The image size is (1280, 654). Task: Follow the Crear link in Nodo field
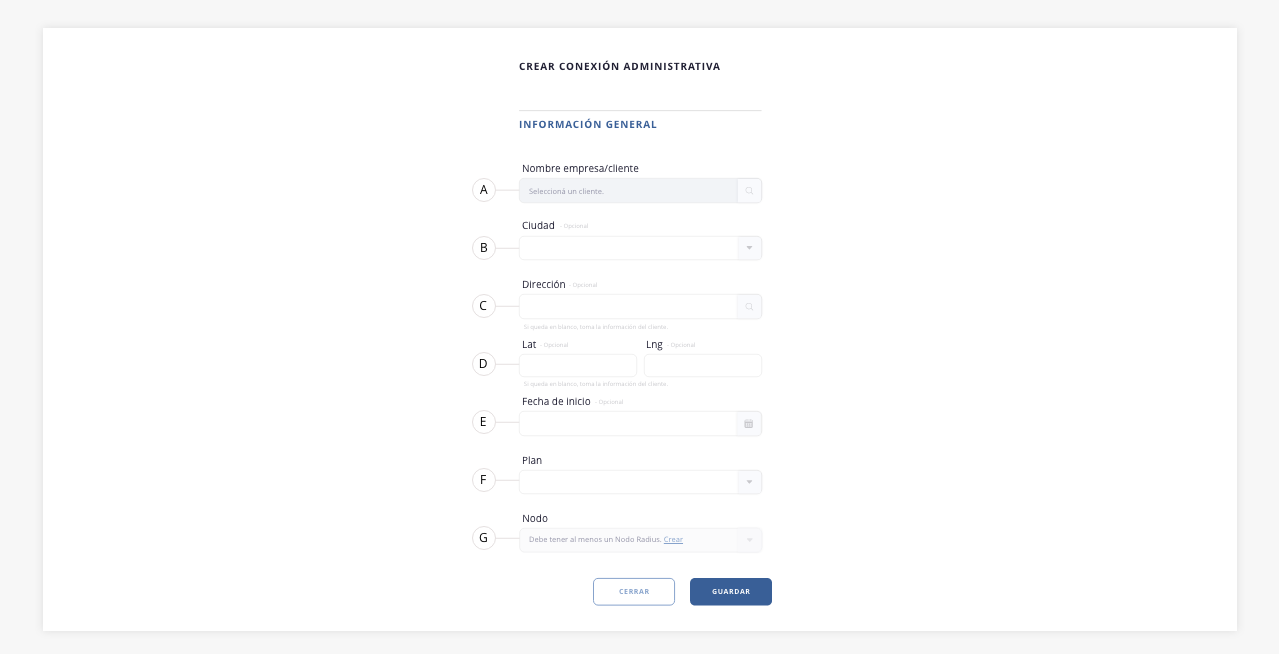coord(673,540)
